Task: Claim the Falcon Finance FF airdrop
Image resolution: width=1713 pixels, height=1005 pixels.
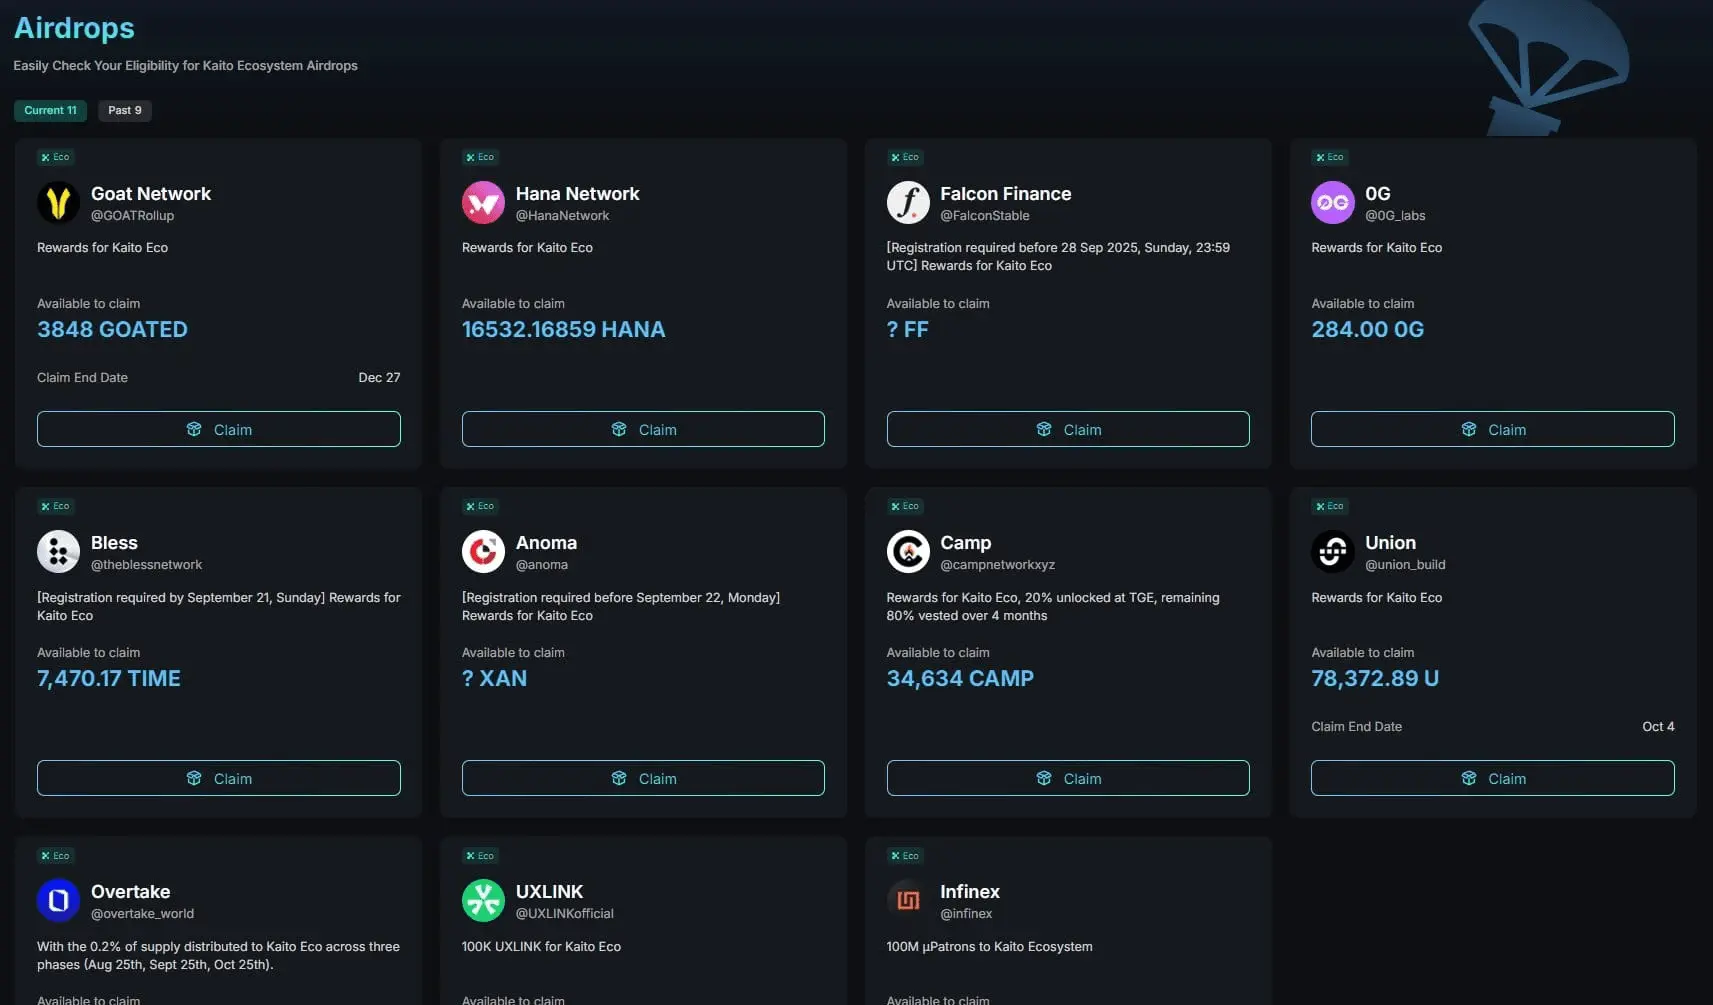Action: [x=1068, y=429]
